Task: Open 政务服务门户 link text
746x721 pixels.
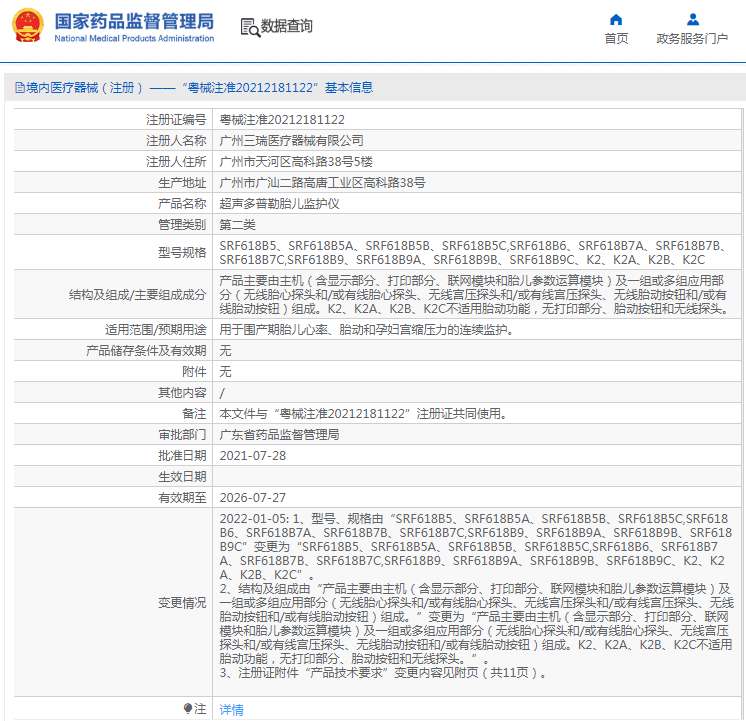Action: tap(692, 39)
